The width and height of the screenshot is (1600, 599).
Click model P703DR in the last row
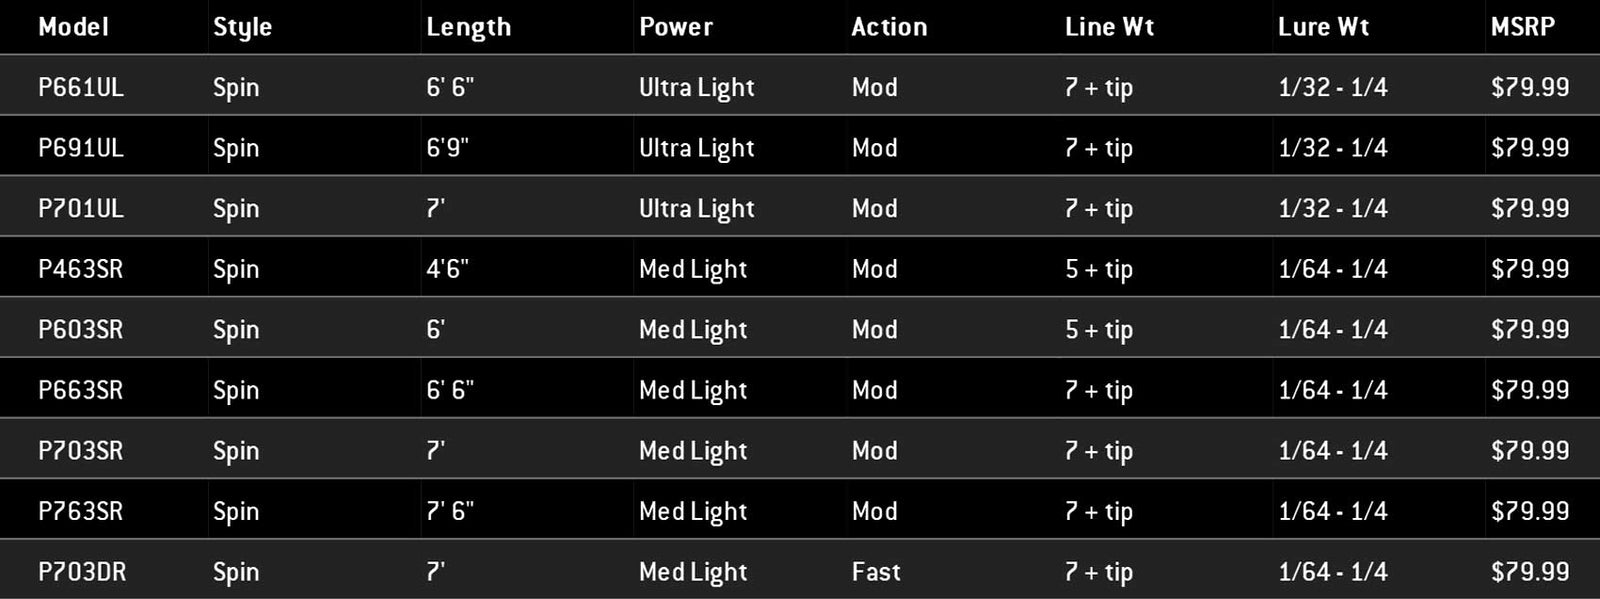pos(82,571)
